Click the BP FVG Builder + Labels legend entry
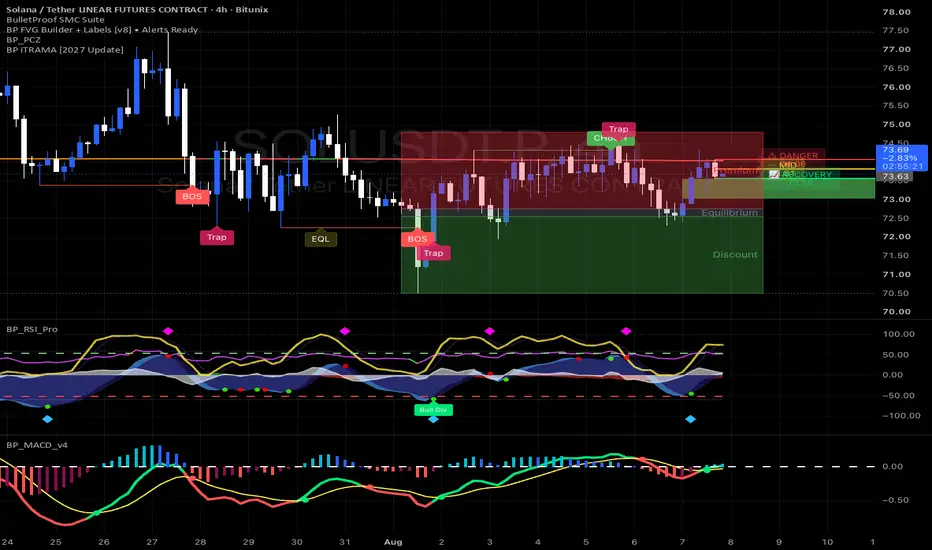The image size is (932, 550). 102,30
